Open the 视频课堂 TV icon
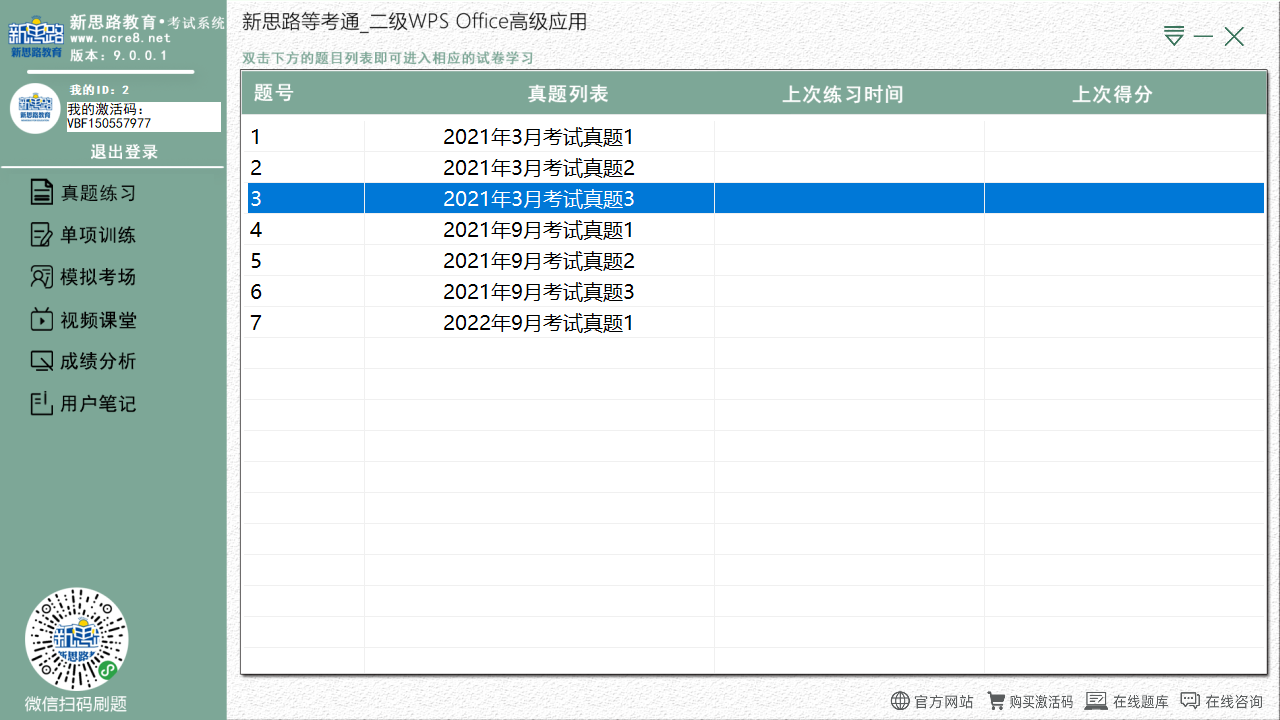 tap(42, 320)
